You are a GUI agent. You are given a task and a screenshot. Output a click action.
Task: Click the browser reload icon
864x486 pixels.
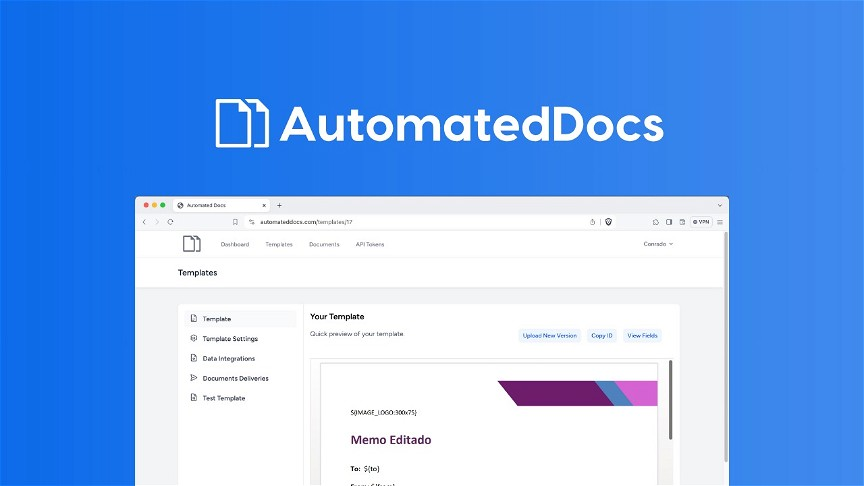[170, 222]
